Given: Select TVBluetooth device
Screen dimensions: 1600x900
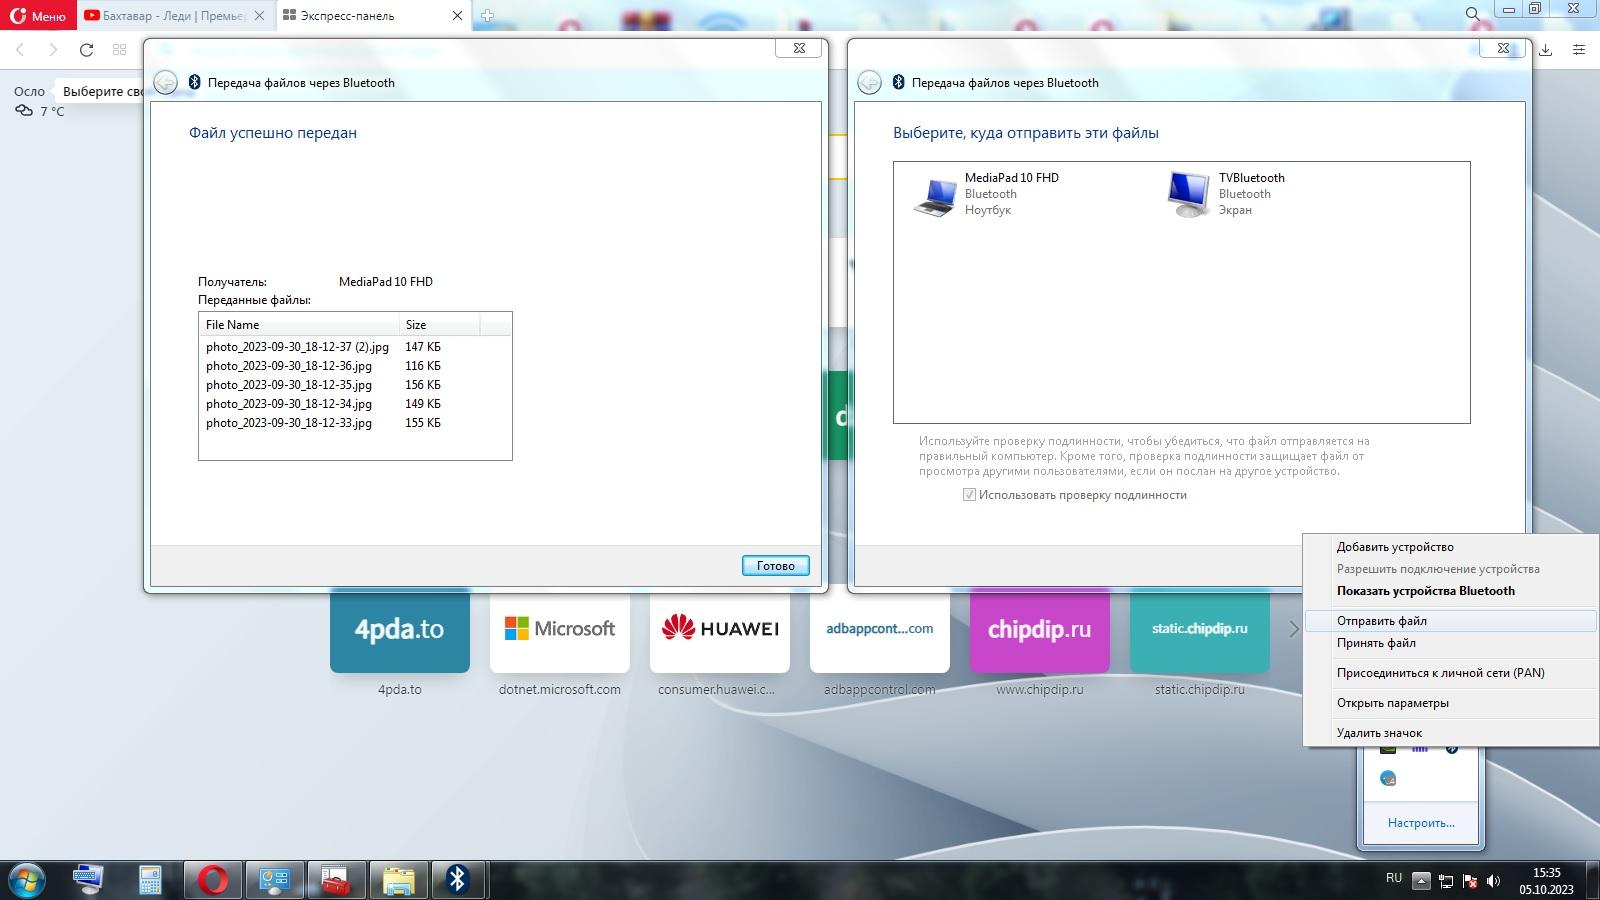Looking at the screenshot, I should pos(1226,194).
